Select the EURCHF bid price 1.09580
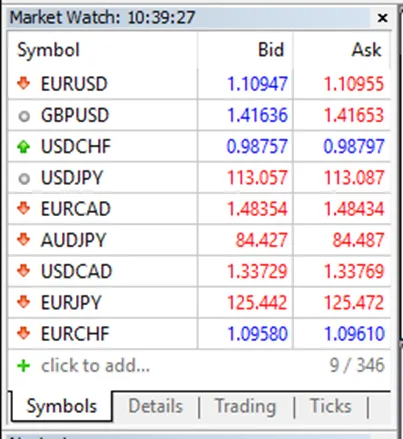Screen dimensions: 403x439 click(x=257, y=334)
